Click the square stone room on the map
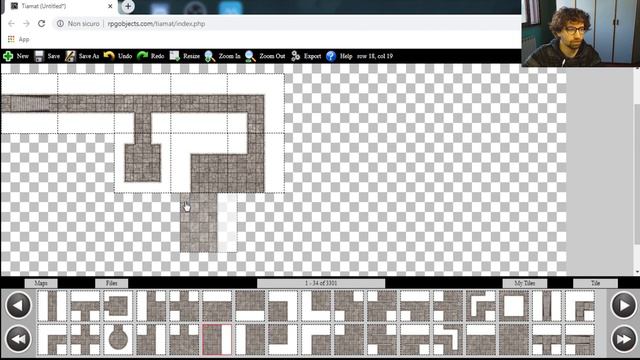This screenshot has height=360, width=640. coord(142,162)
